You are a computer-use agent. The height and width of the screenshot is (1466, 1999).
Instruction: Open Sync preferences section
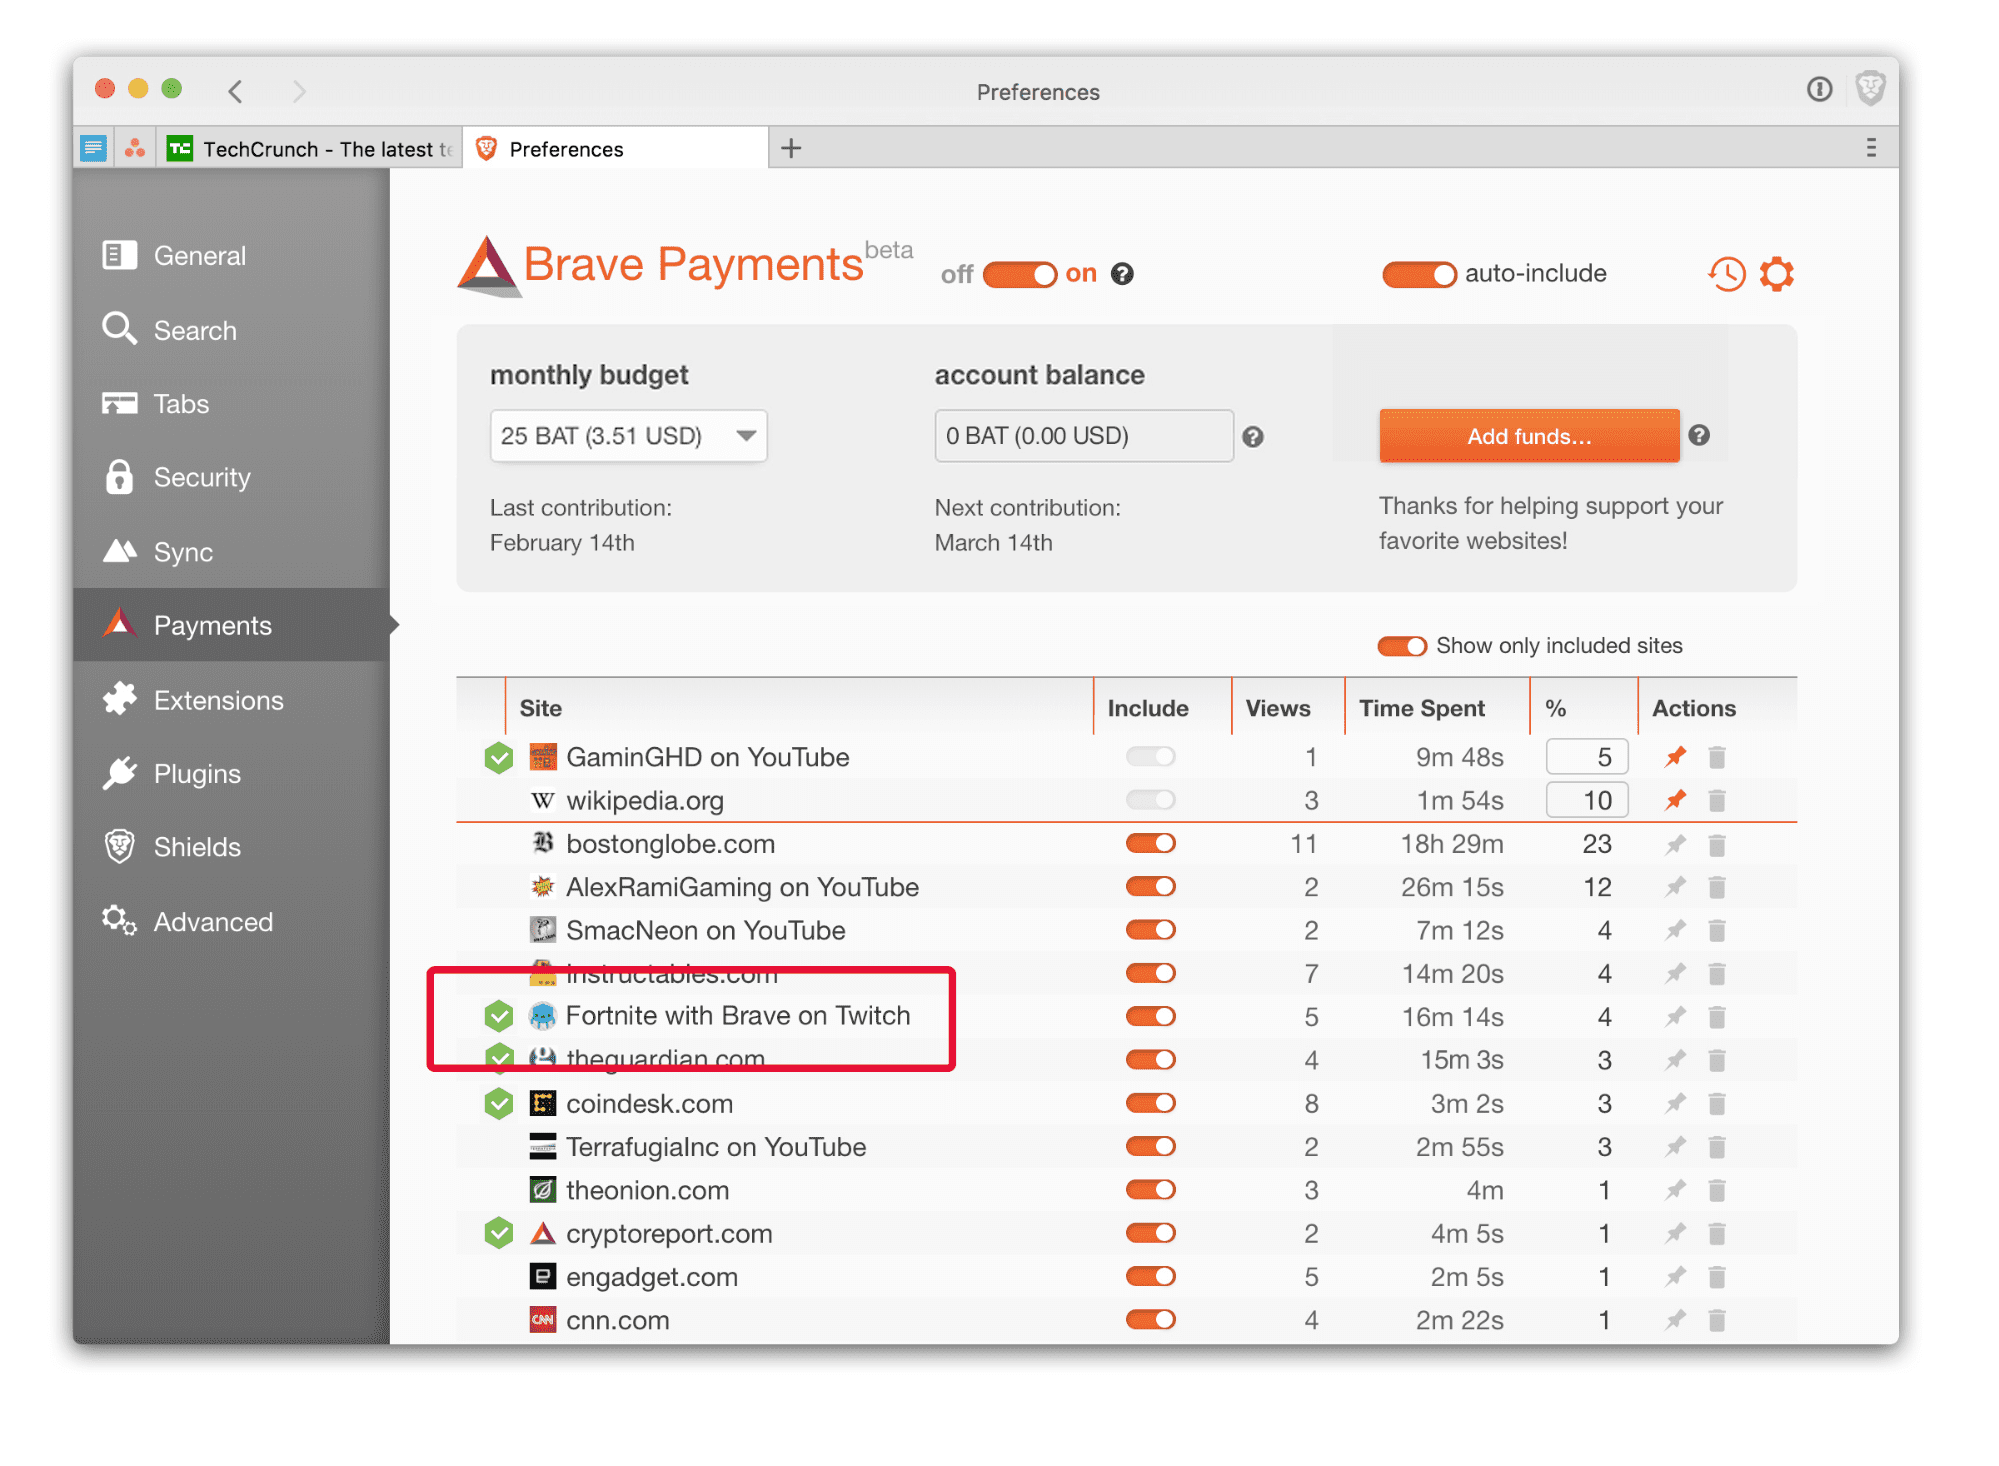[232, 552]
